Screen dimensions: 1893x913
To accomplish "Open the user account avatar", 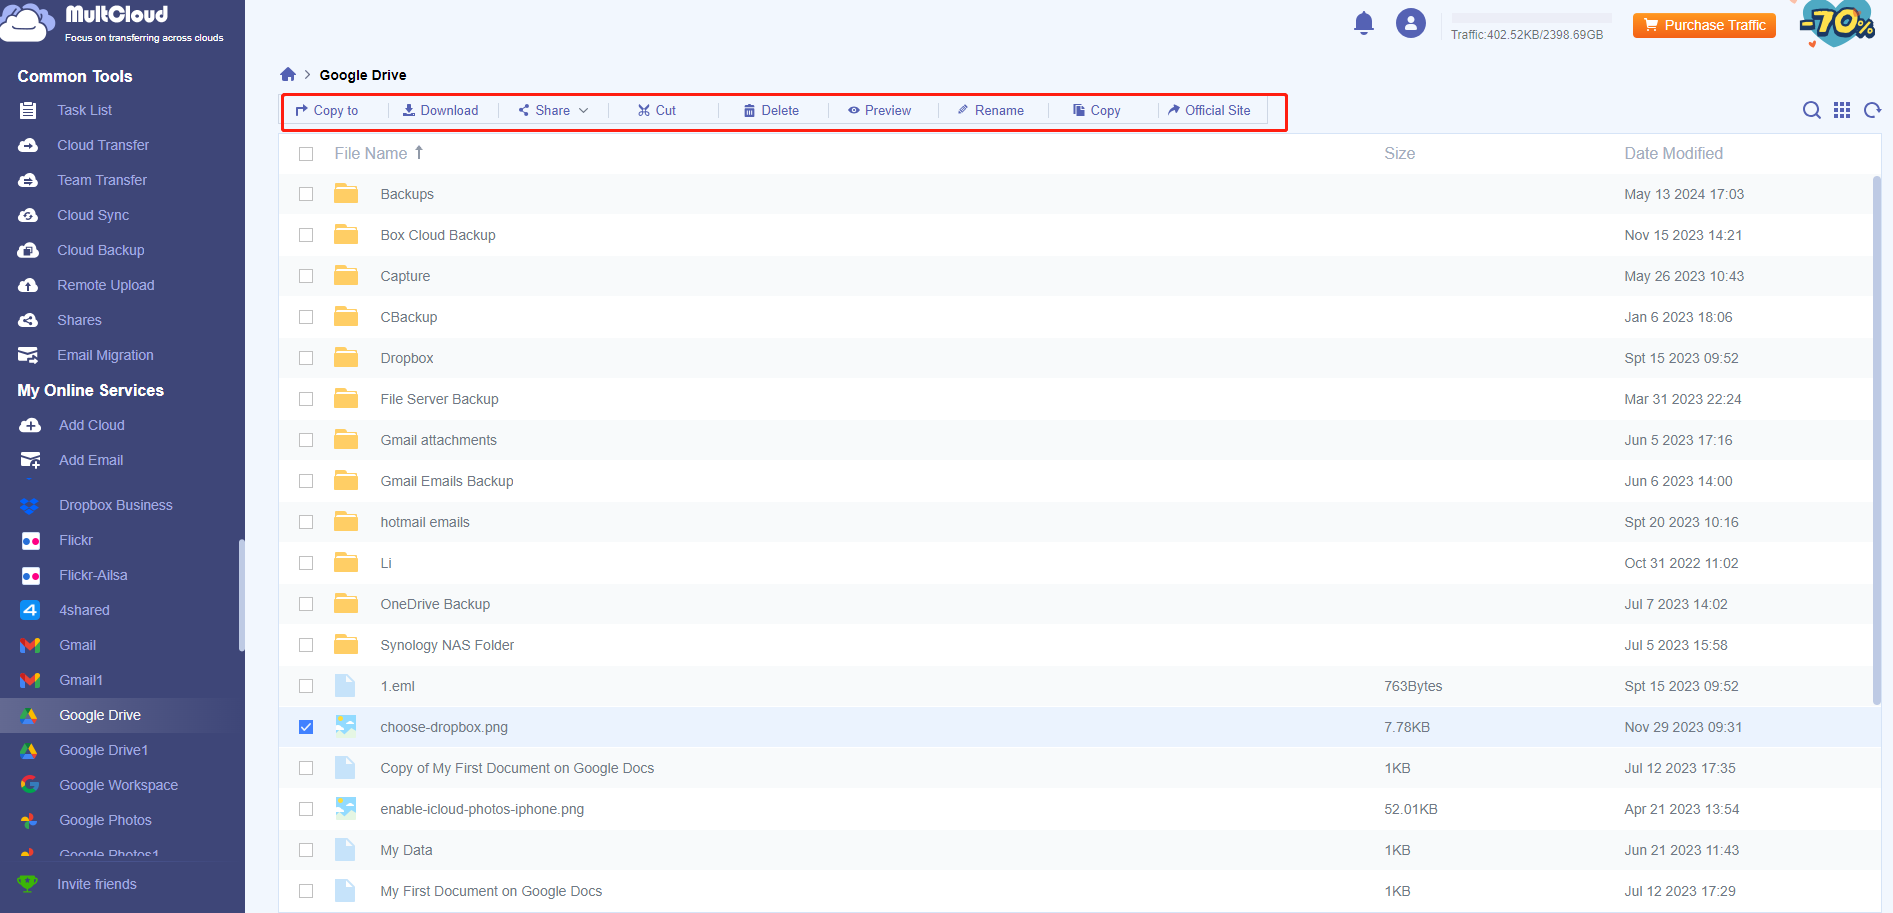I will coord(1411,23).
